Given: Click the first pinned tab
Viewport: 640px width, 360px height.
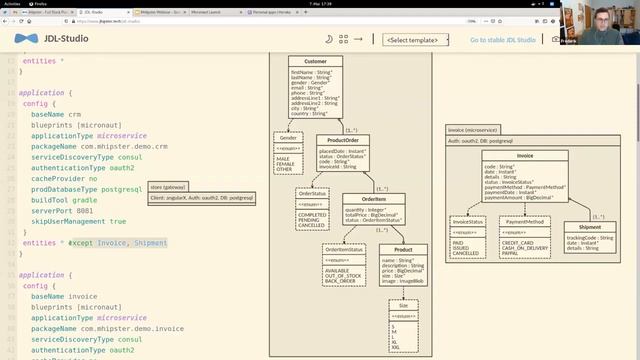Looking at the screenshot, I should click(x=5, y=12).
